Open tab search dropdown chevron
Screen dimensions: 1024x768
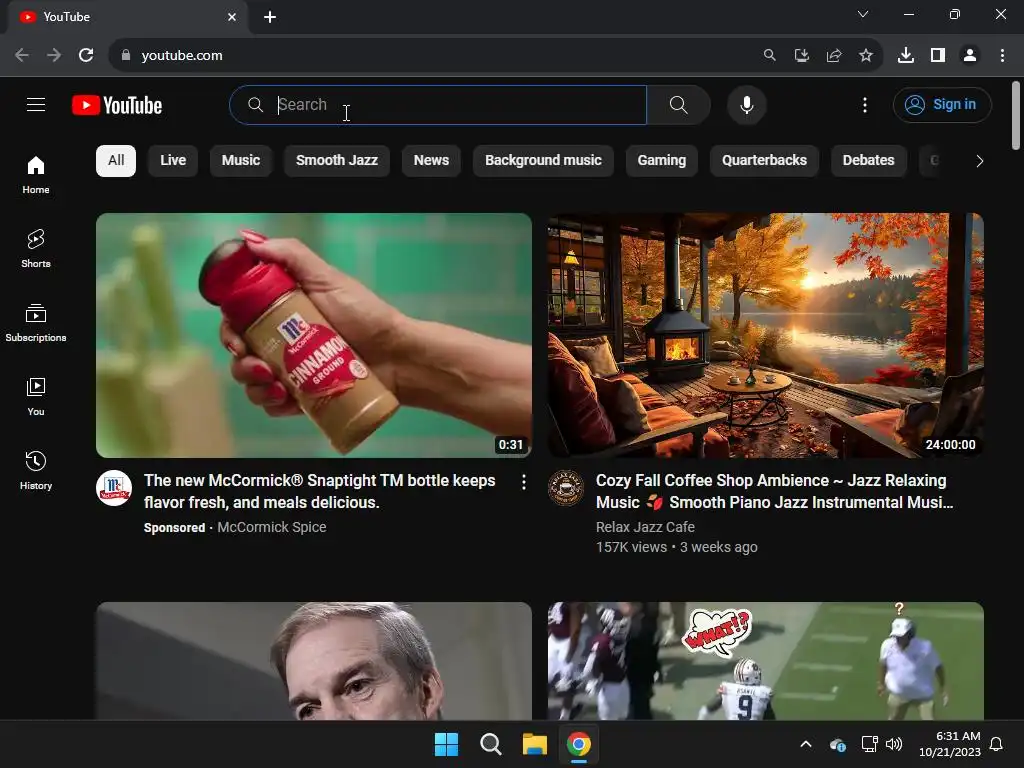click(x=863, y=14)
